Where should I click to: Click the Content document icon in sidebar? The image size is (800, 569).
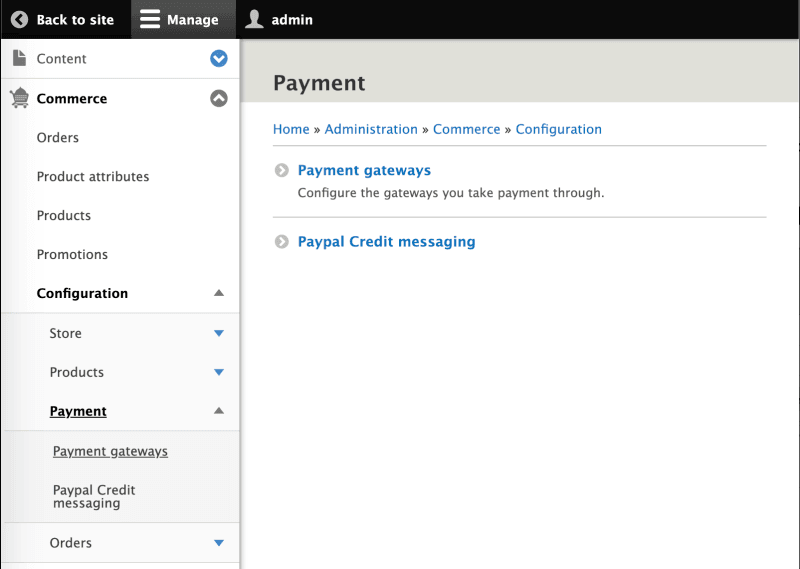click(19, 59)
